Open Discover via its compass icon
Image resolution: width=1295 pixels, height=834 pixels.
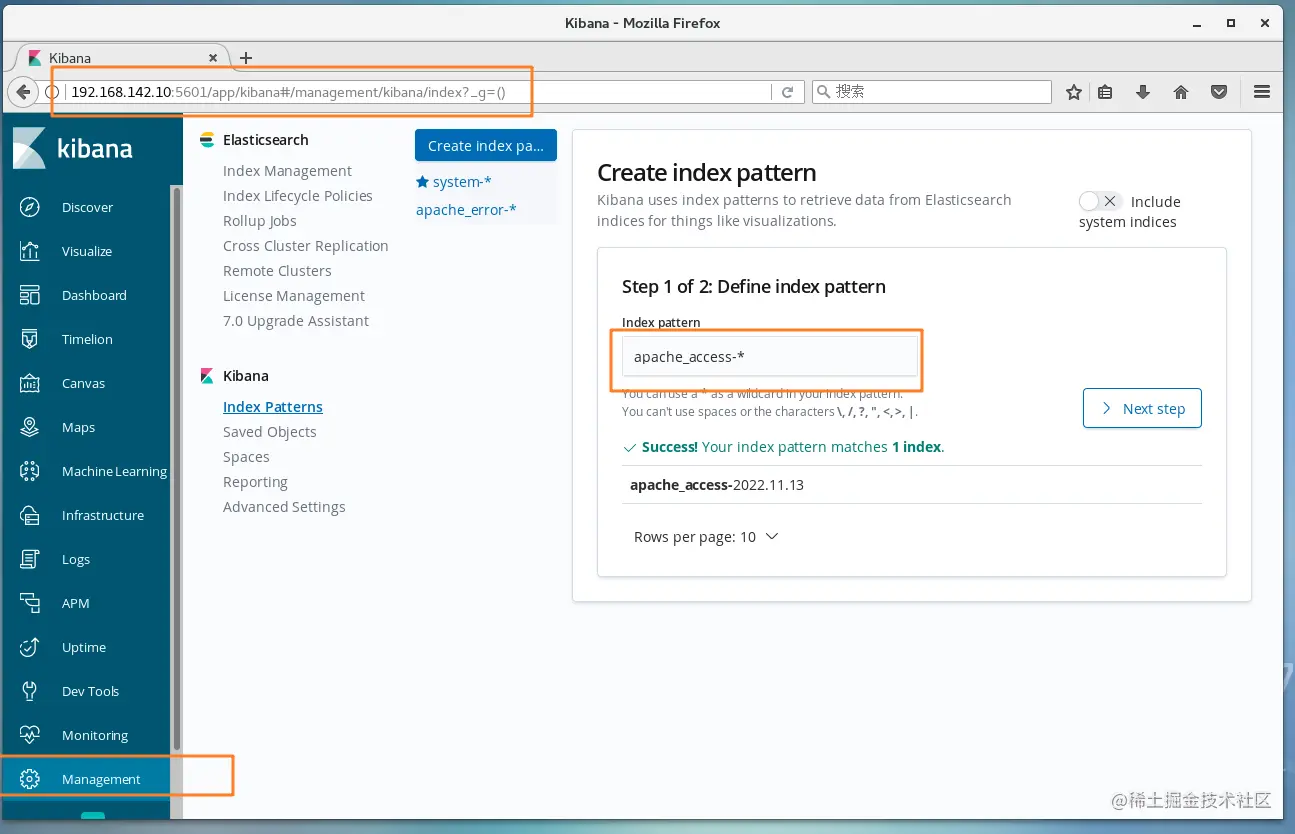(30, 207)
